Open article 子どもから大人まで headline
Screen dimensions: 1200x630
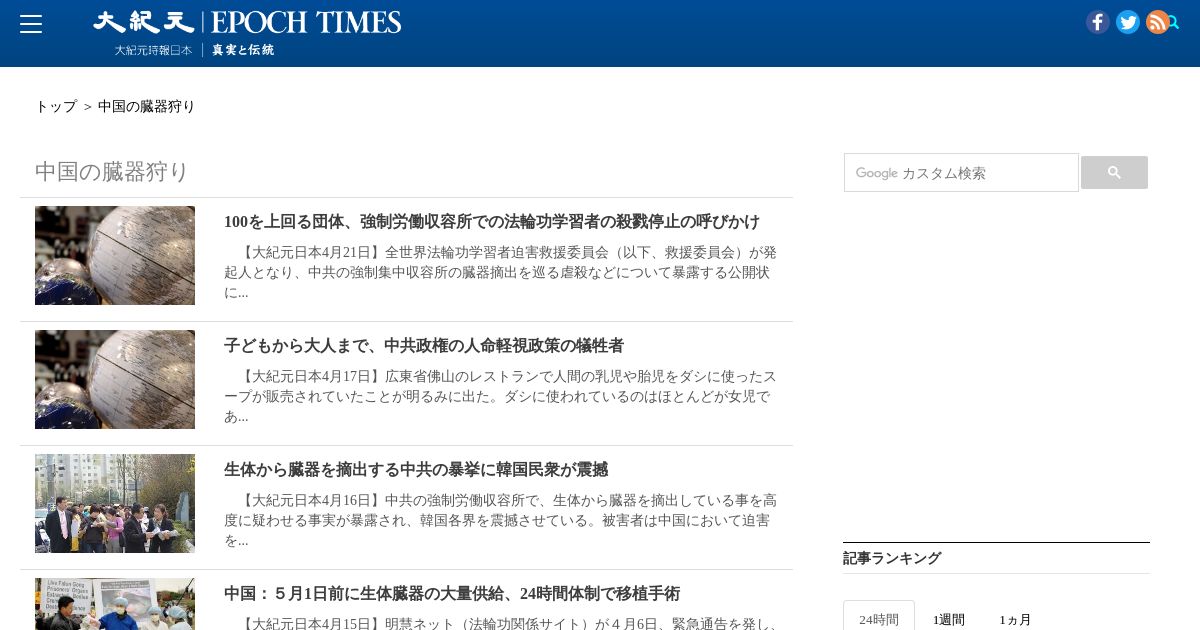pyautogui.click(x=424, y=346)
